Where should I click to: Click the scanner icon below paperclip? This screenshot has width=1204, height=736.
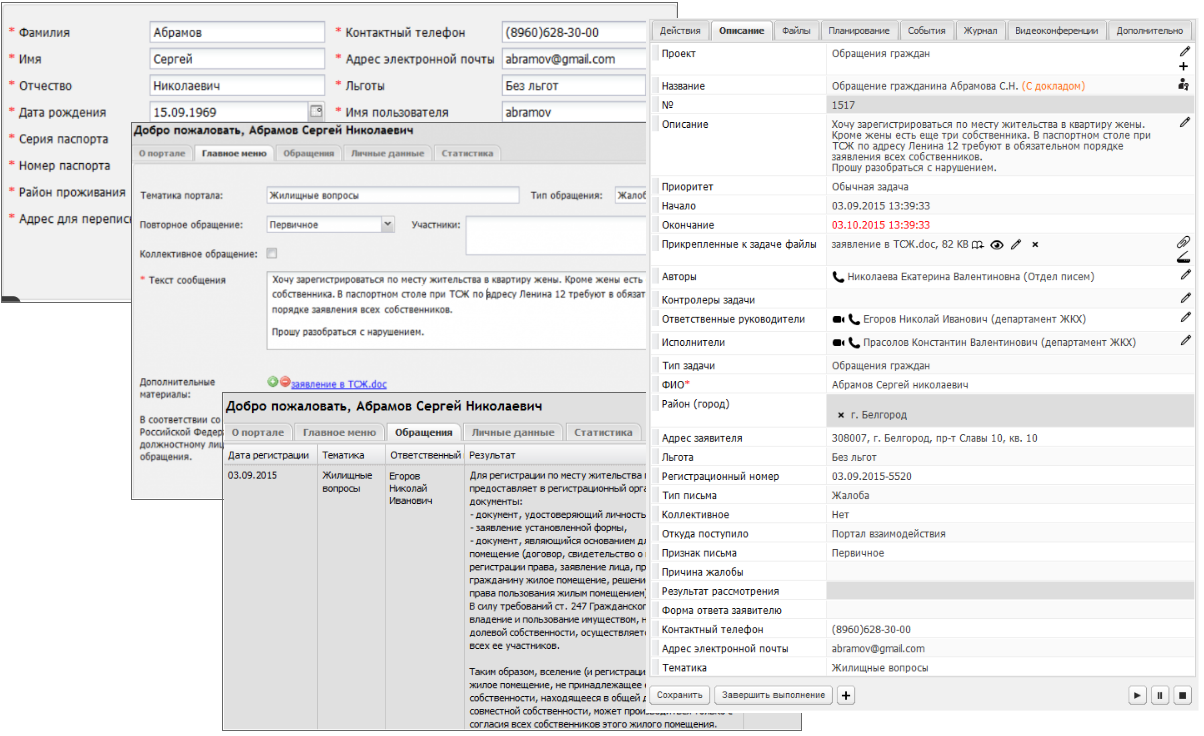click(x=1184, y=257)
